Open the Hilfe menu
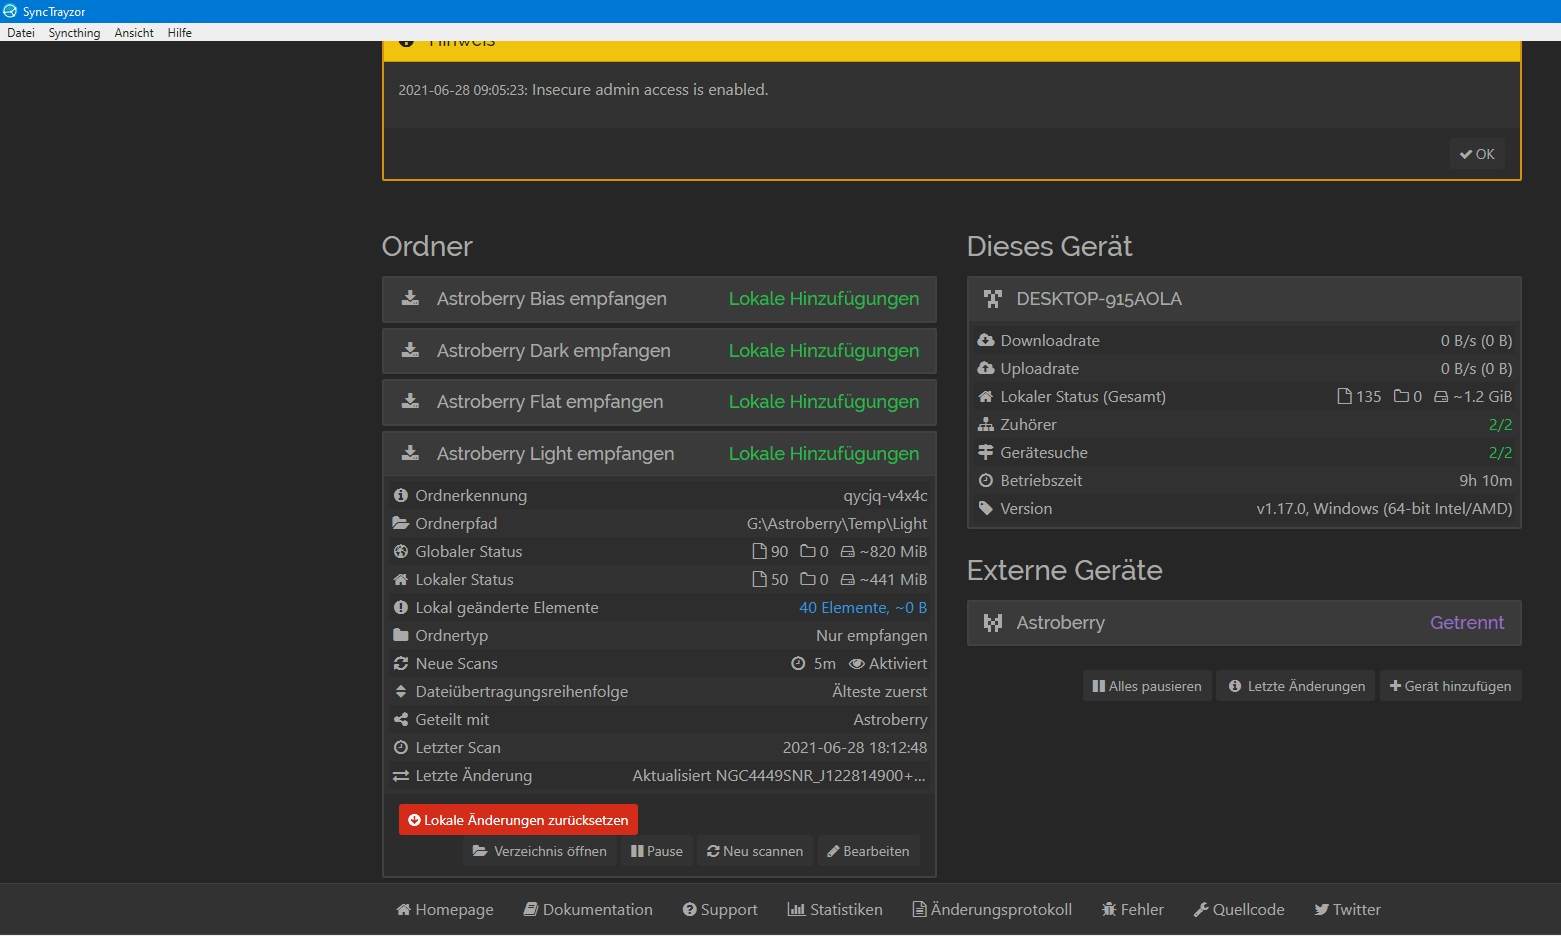This screenshot has height=936, width=1561. 180,33
